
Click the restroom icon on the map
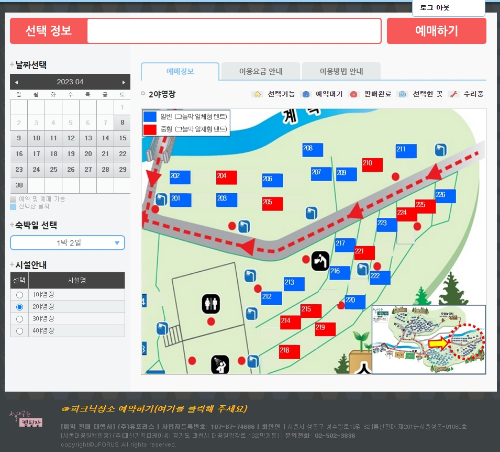[211, 304]
